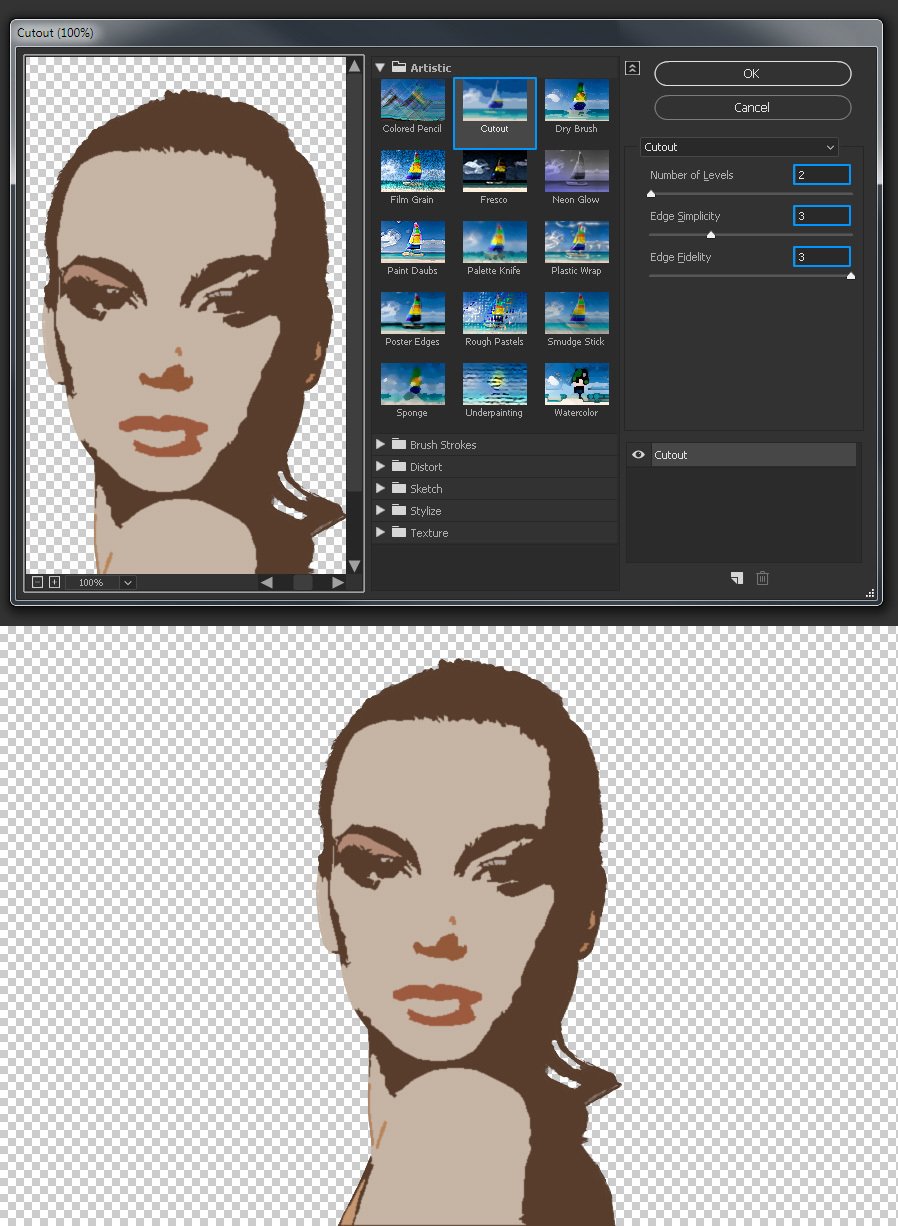Collapse the filter gallery thumbnails panel
Screen dimensions: 898x1226
click(x=632, y=68)
